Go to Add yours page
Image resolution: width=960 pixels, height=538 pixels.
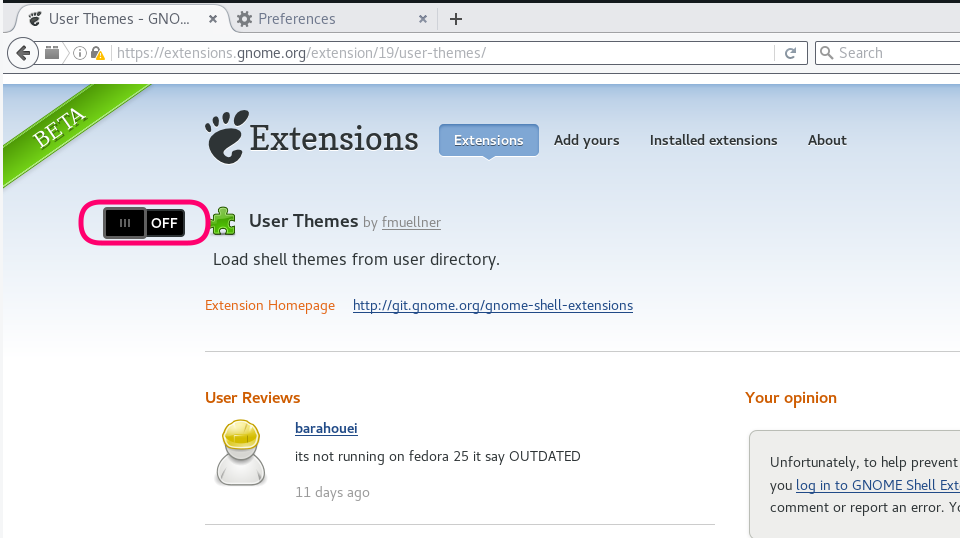587,140
